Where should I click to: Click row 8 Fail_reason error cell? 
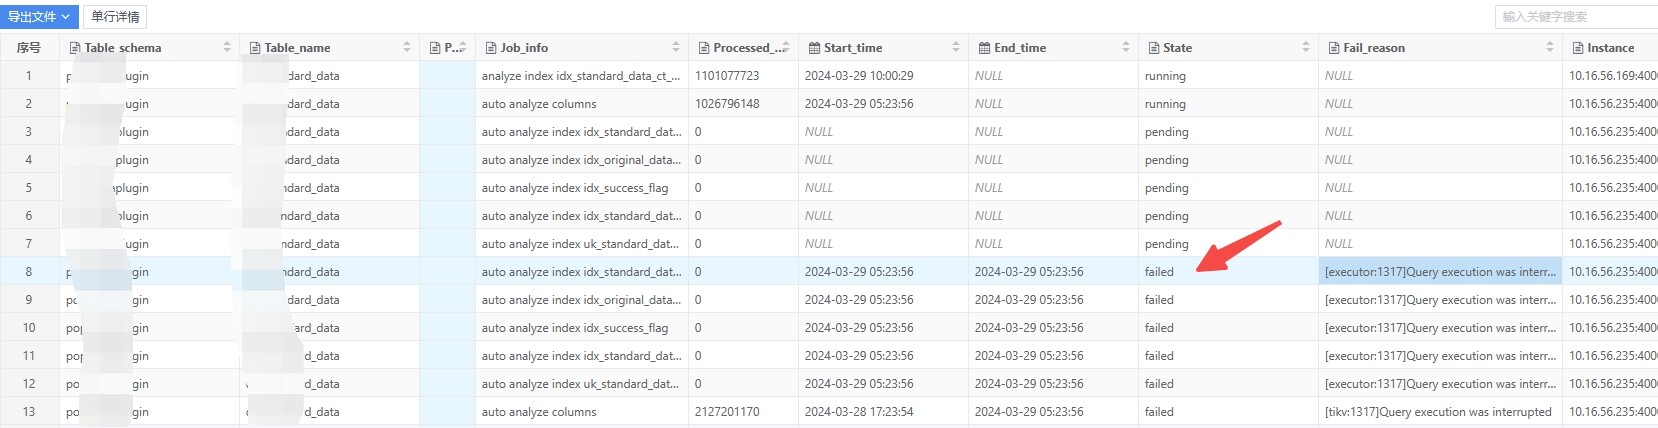pyautogui.click(x=1439, y=272)
